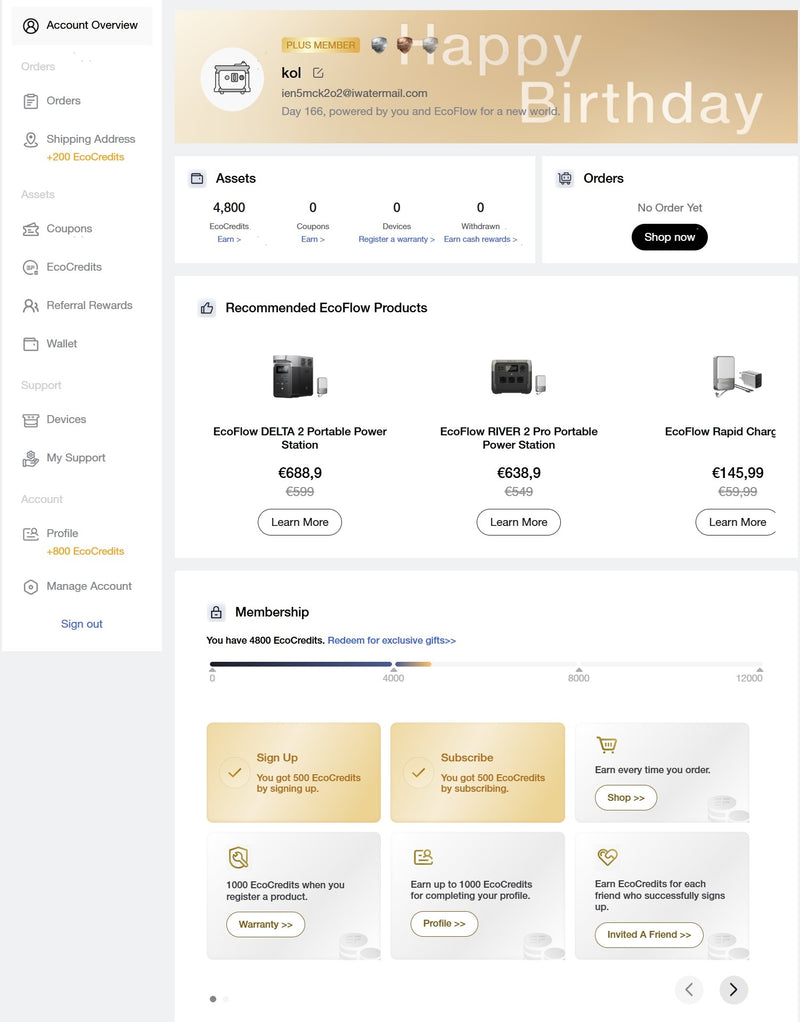Screen dimensions: 800x1022
Task: Click the first carousel page dot
Action: (213, 999)
